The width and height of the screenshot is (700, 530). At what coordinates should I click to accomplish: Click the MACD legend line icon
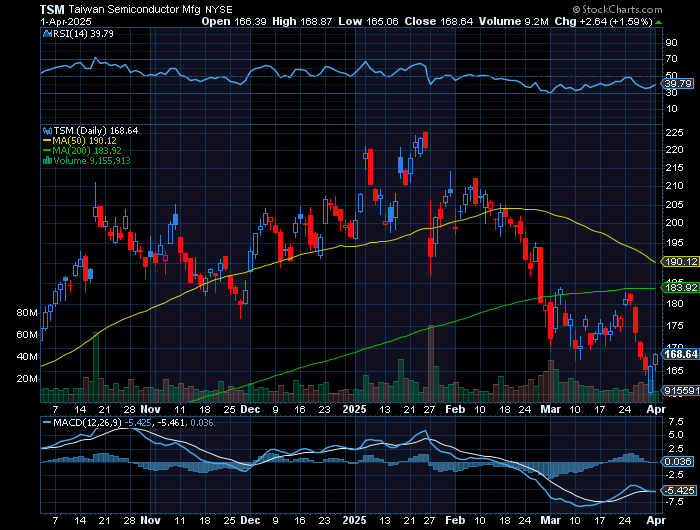(x=47, y=422)
